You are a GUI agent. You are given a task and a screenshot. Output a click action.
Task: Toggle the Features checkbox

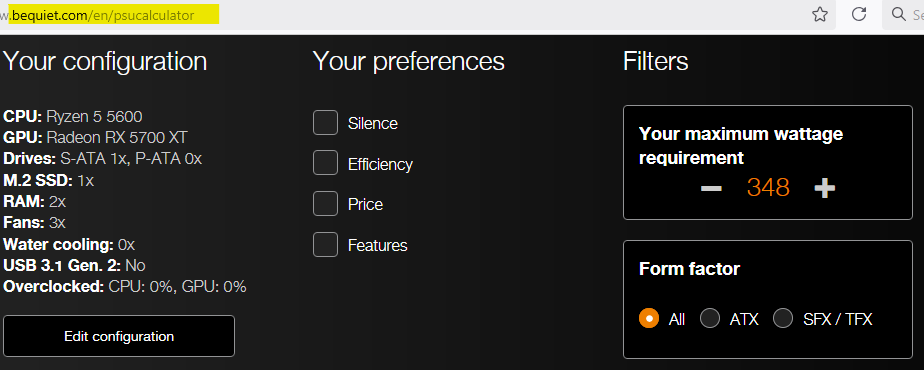click(325, 245)
